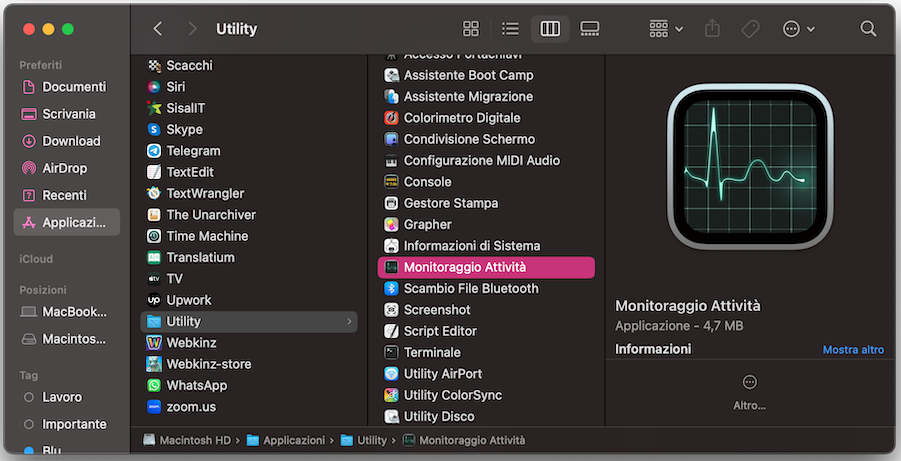901x461 pixels.
Task: Select the TextEdit app icon
Action: click(154, 172)
